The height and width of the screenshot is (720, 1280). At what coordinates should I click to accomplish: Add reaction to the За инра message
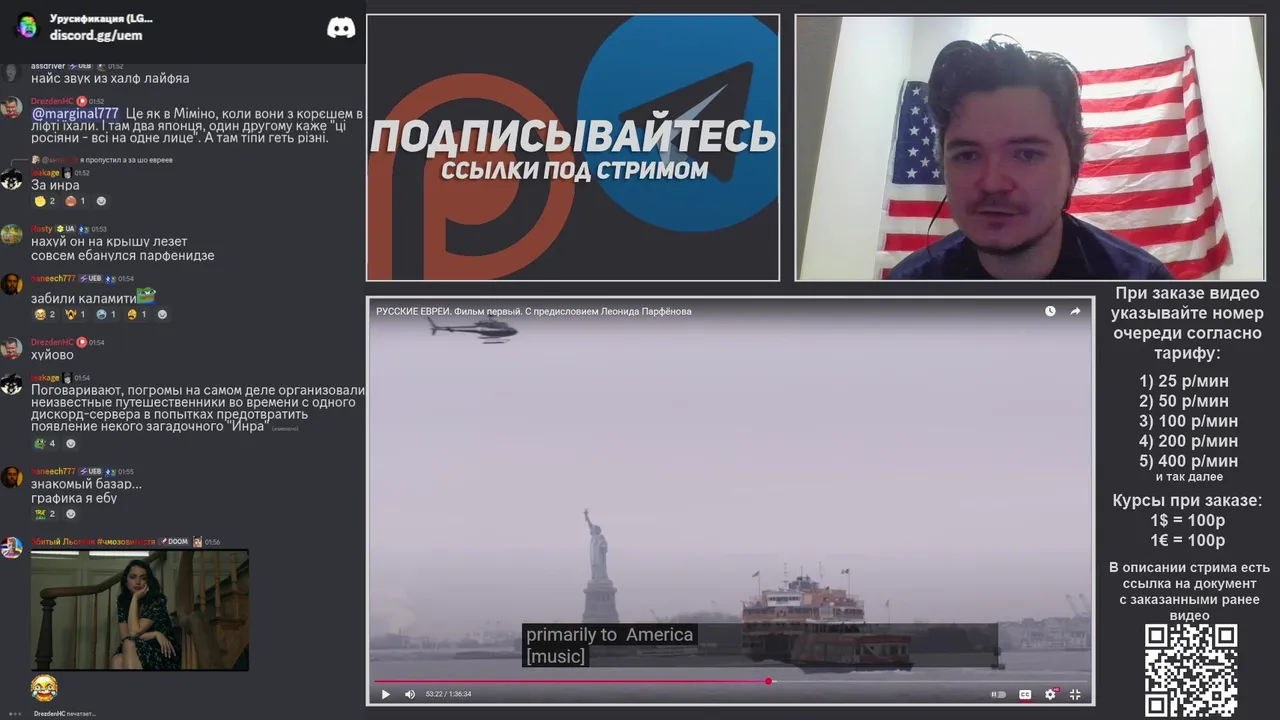pyautogui.click(x=101, y=201)
